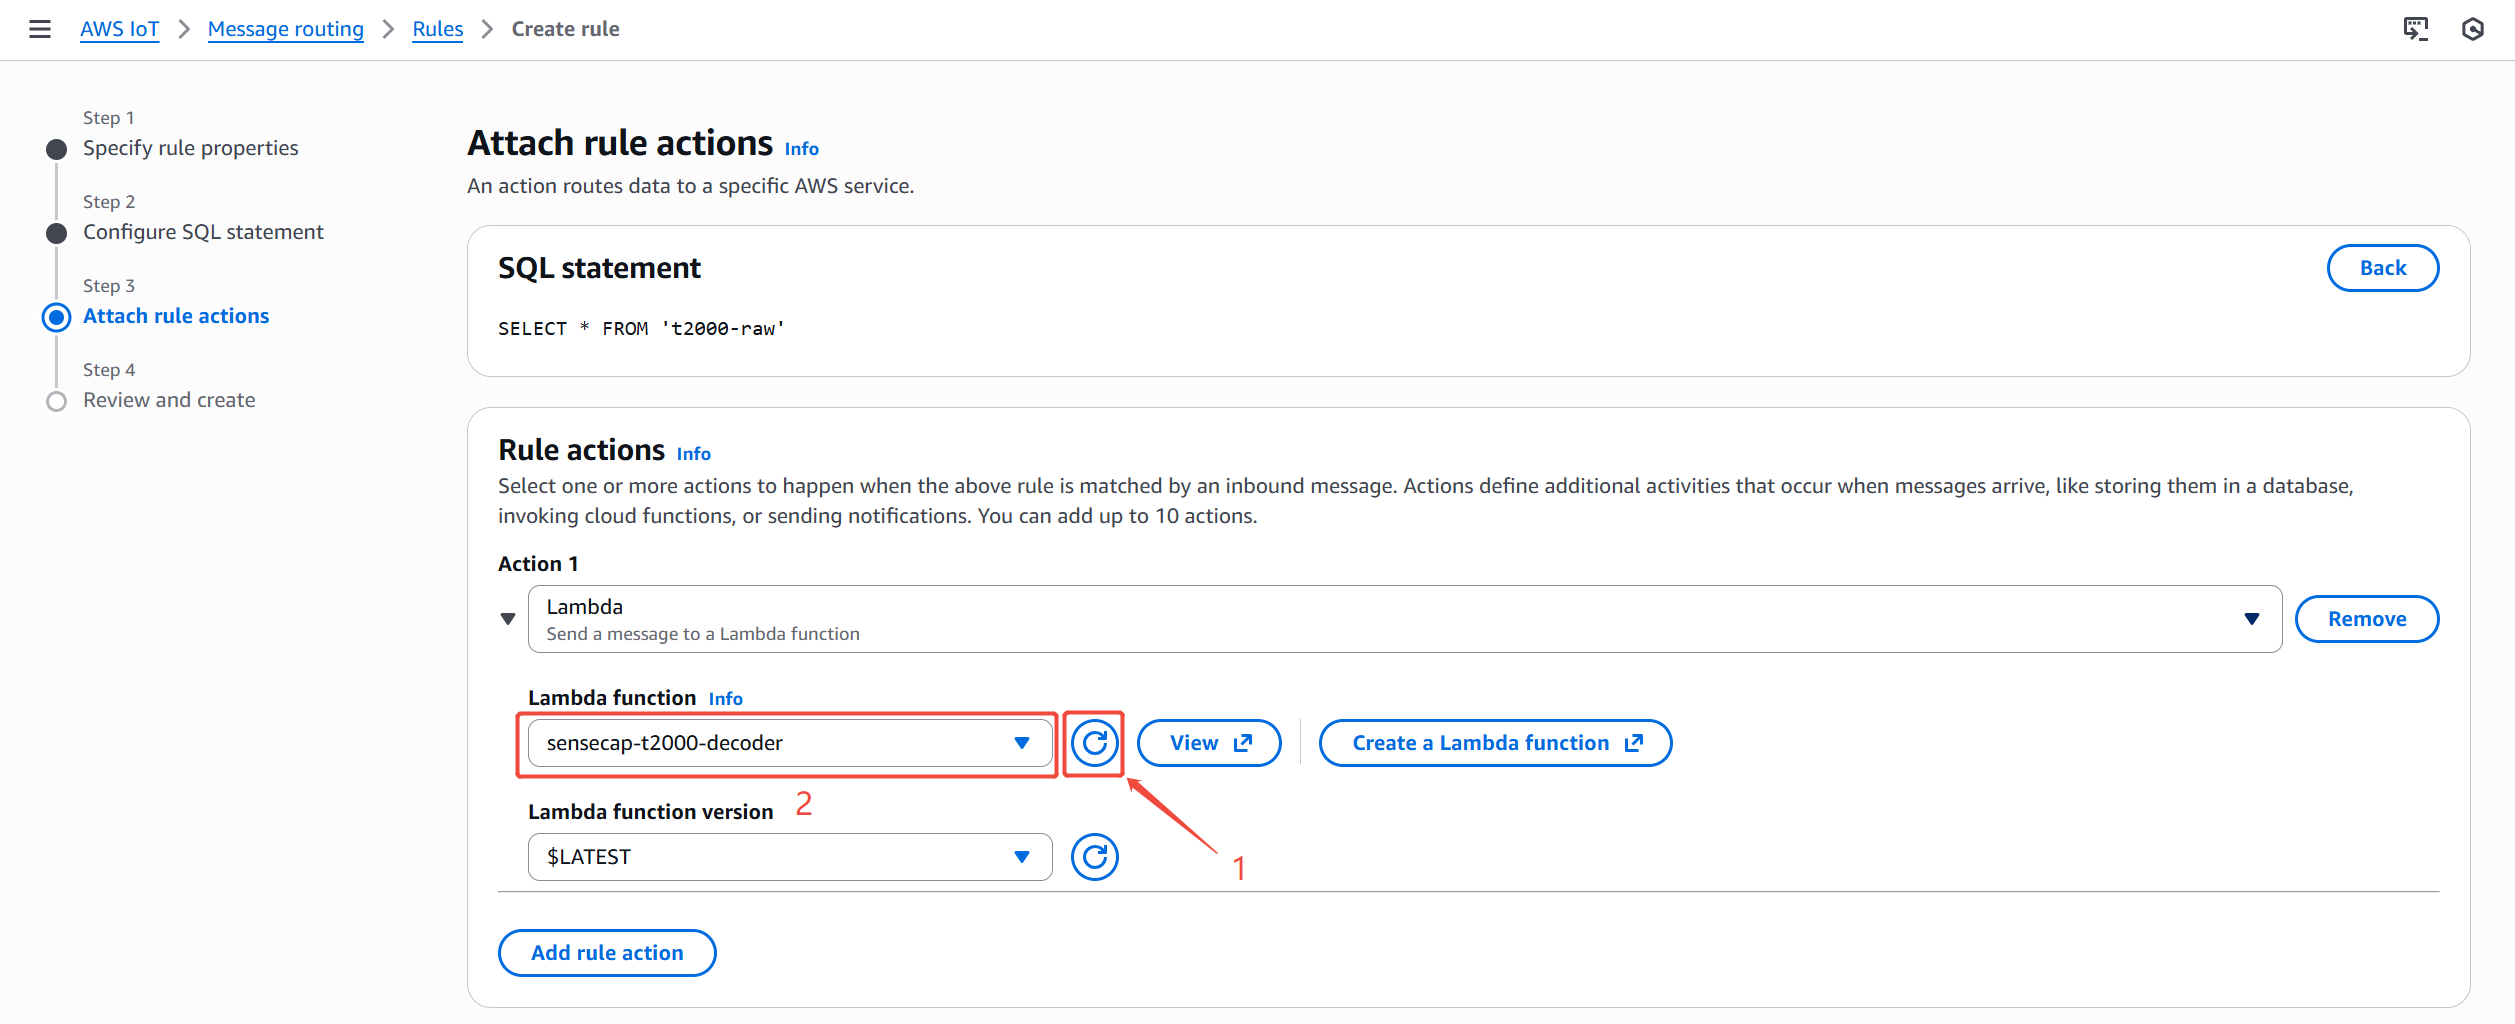Image resolution: width=2515 pixels, height=1024 pixels.
Task: Select Step 3 Attach rule actions radio
Action: click(x=57, y=317)
